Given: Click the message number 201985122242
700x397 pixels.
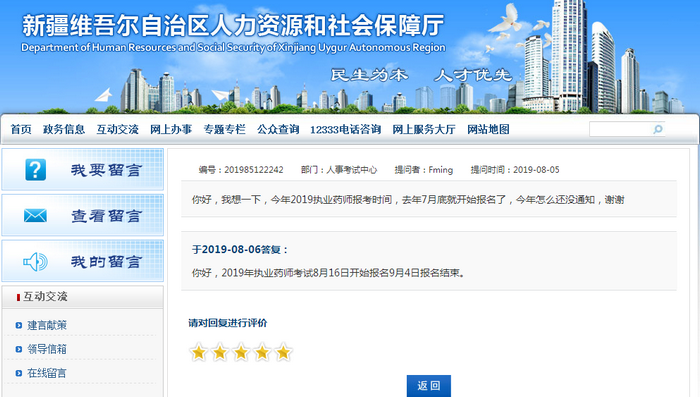Looking at the screenshot, I should [254, 170].
